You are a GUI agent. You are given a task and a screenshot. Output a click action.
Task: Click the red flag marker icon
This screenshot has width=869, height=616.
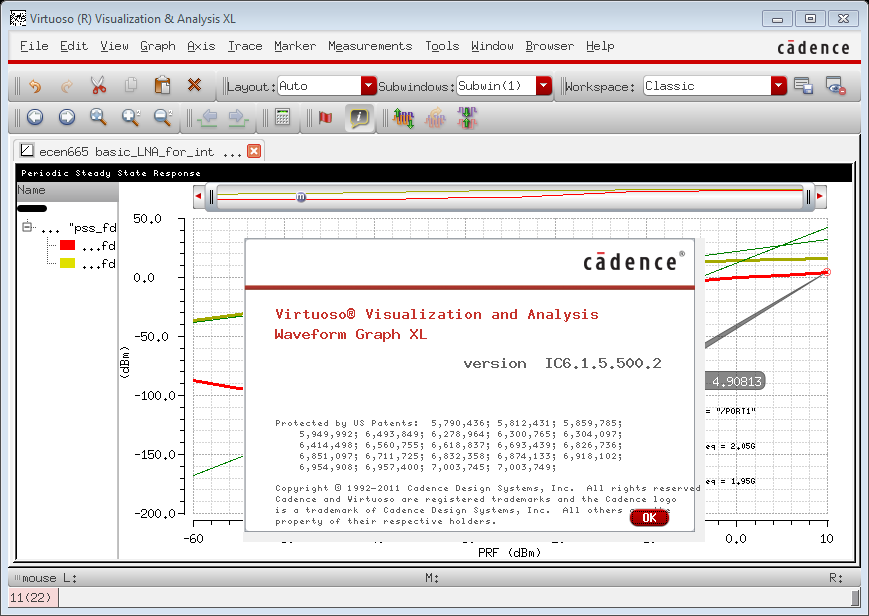click(325, 118)
